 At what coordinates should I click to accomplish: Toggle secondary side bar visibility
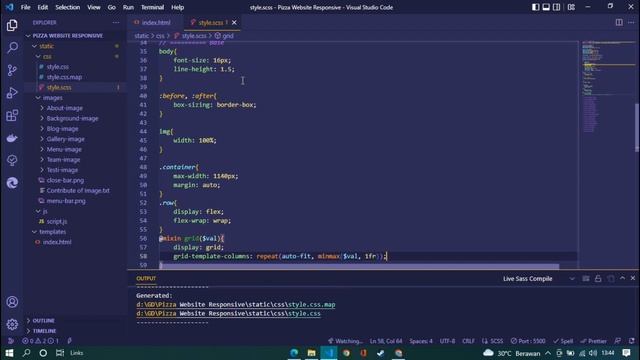(556, 7)
